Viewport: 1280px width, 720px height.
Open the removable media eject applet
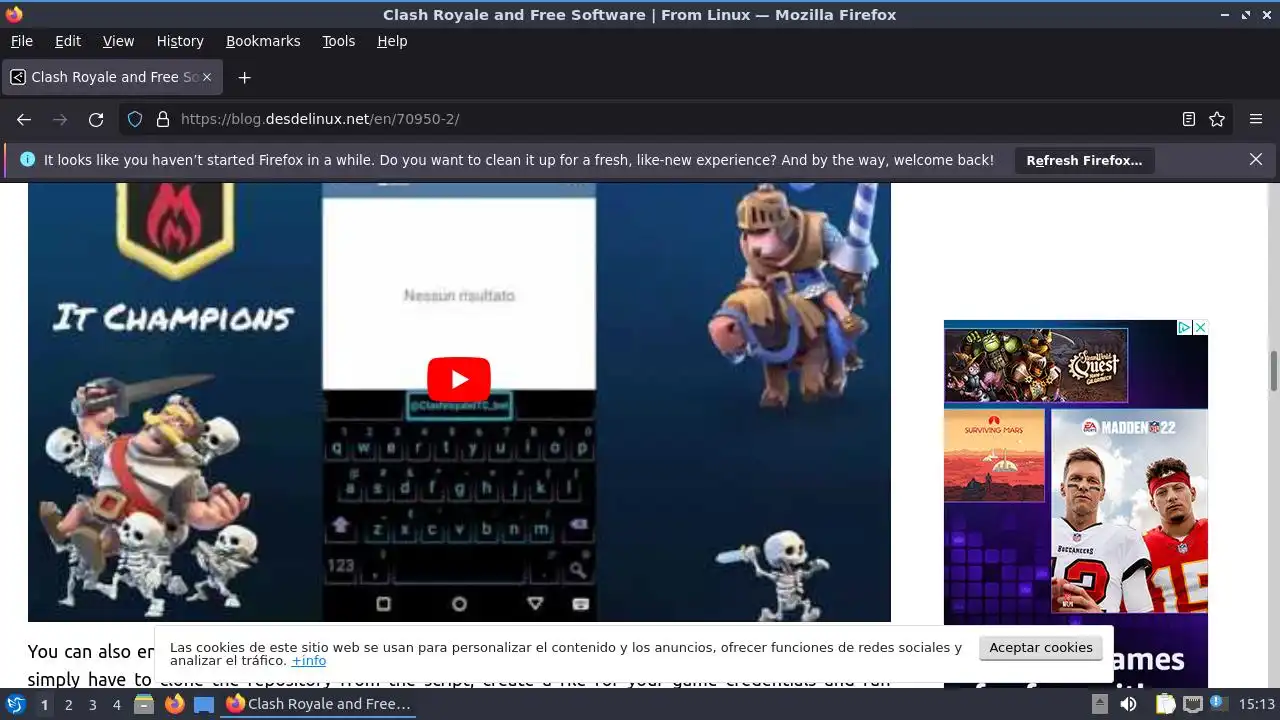coord(1099,704)
